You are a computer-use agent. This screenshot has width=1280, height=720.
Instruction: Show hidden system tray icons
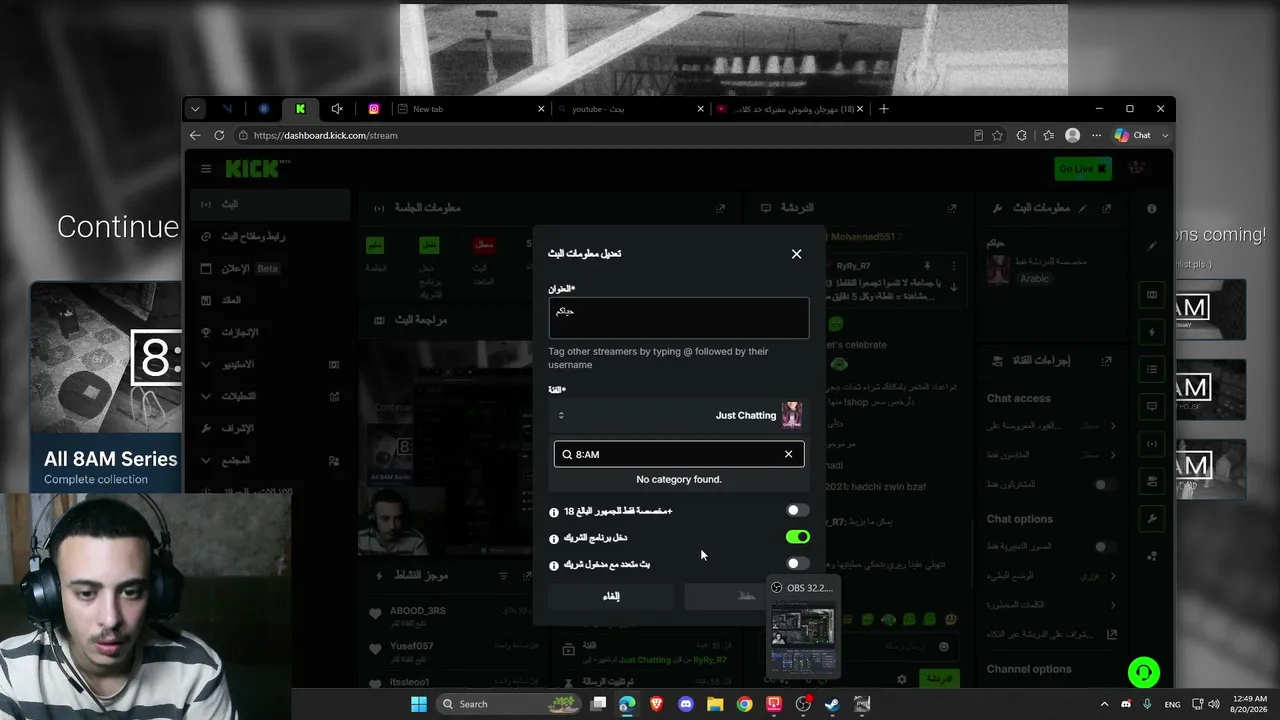(x=1104, y=704)
